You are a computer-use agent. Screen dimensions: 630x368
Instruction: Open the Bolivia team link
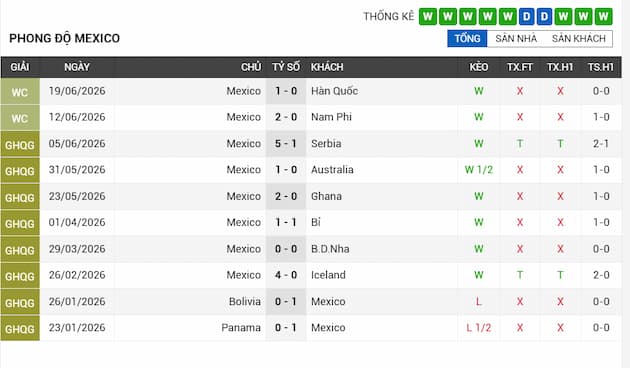pos(245,301)
